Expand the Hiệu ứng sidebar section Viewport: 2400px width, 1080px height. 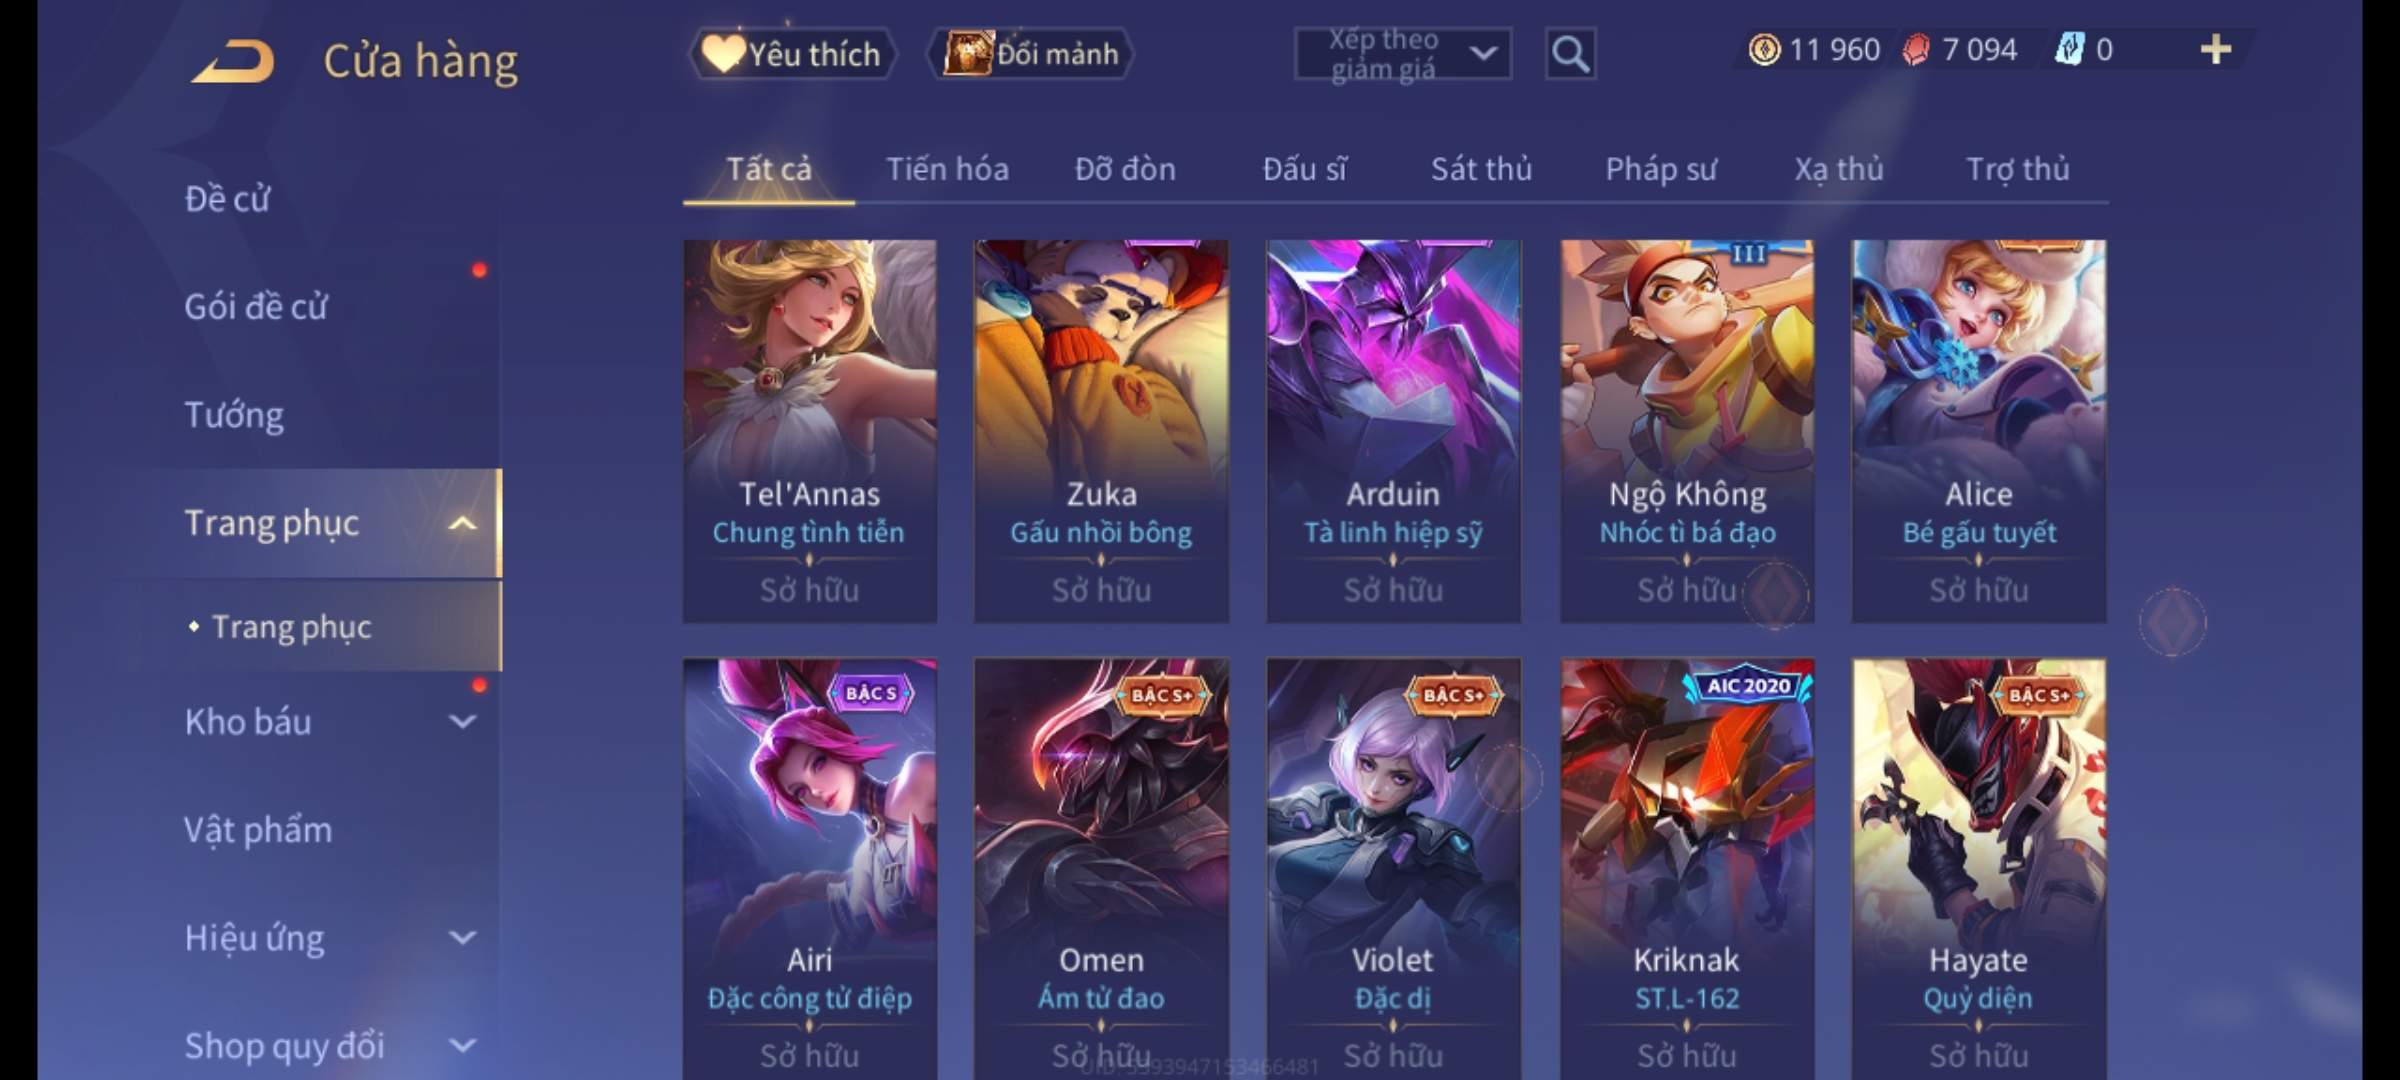pos(462,938)
